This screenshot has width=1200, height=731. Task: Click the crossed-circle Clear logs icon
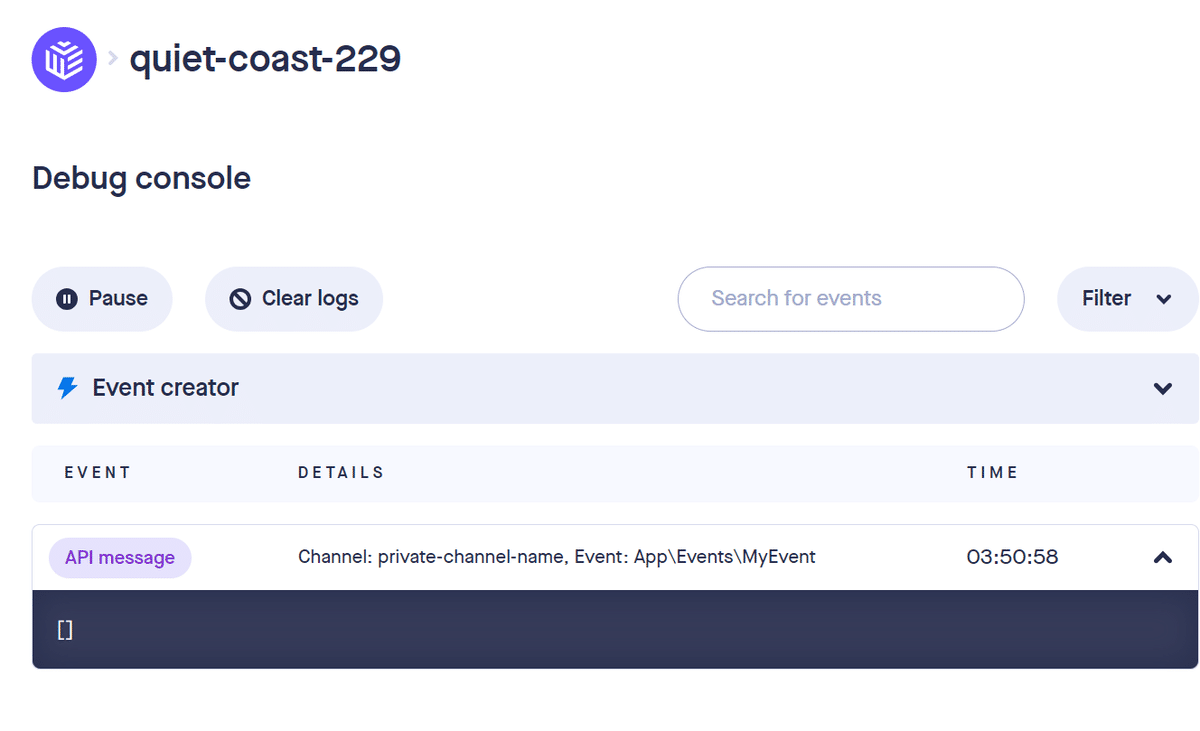240,299
